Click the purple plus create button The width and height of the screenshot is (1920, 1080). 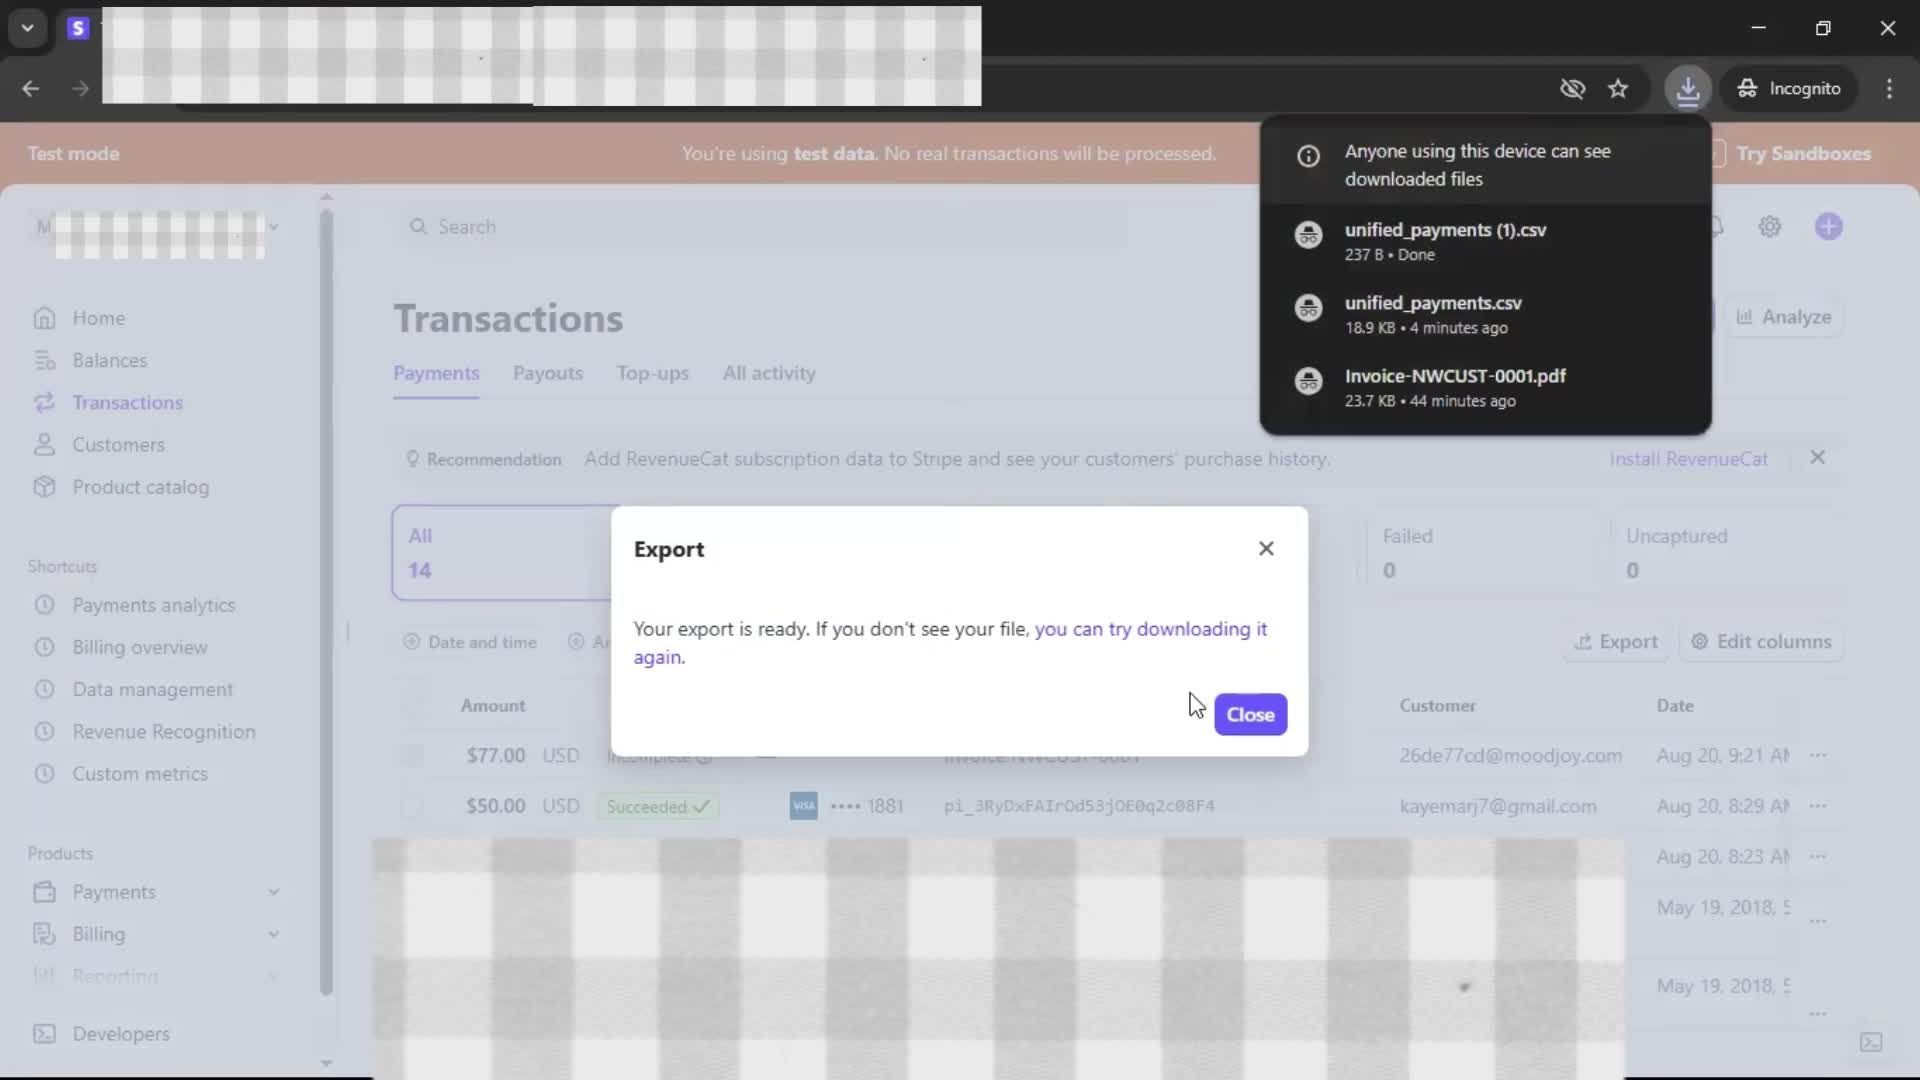(x=1828, y=227)
